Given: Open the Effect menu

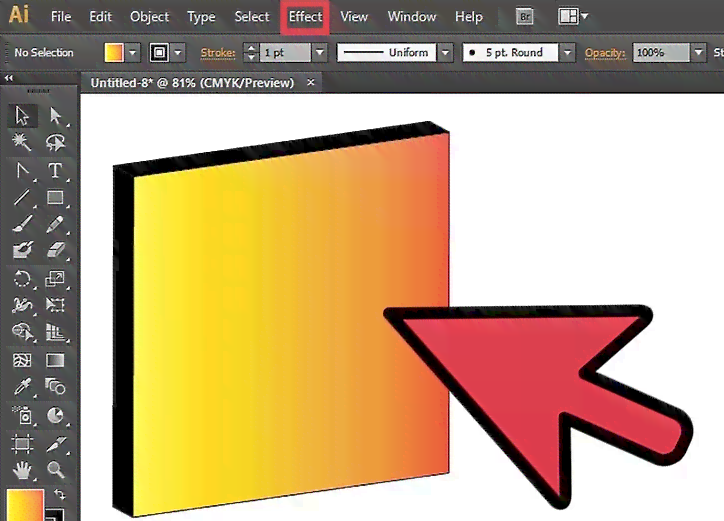Looking at the screenshot, I should click(305, 17).
